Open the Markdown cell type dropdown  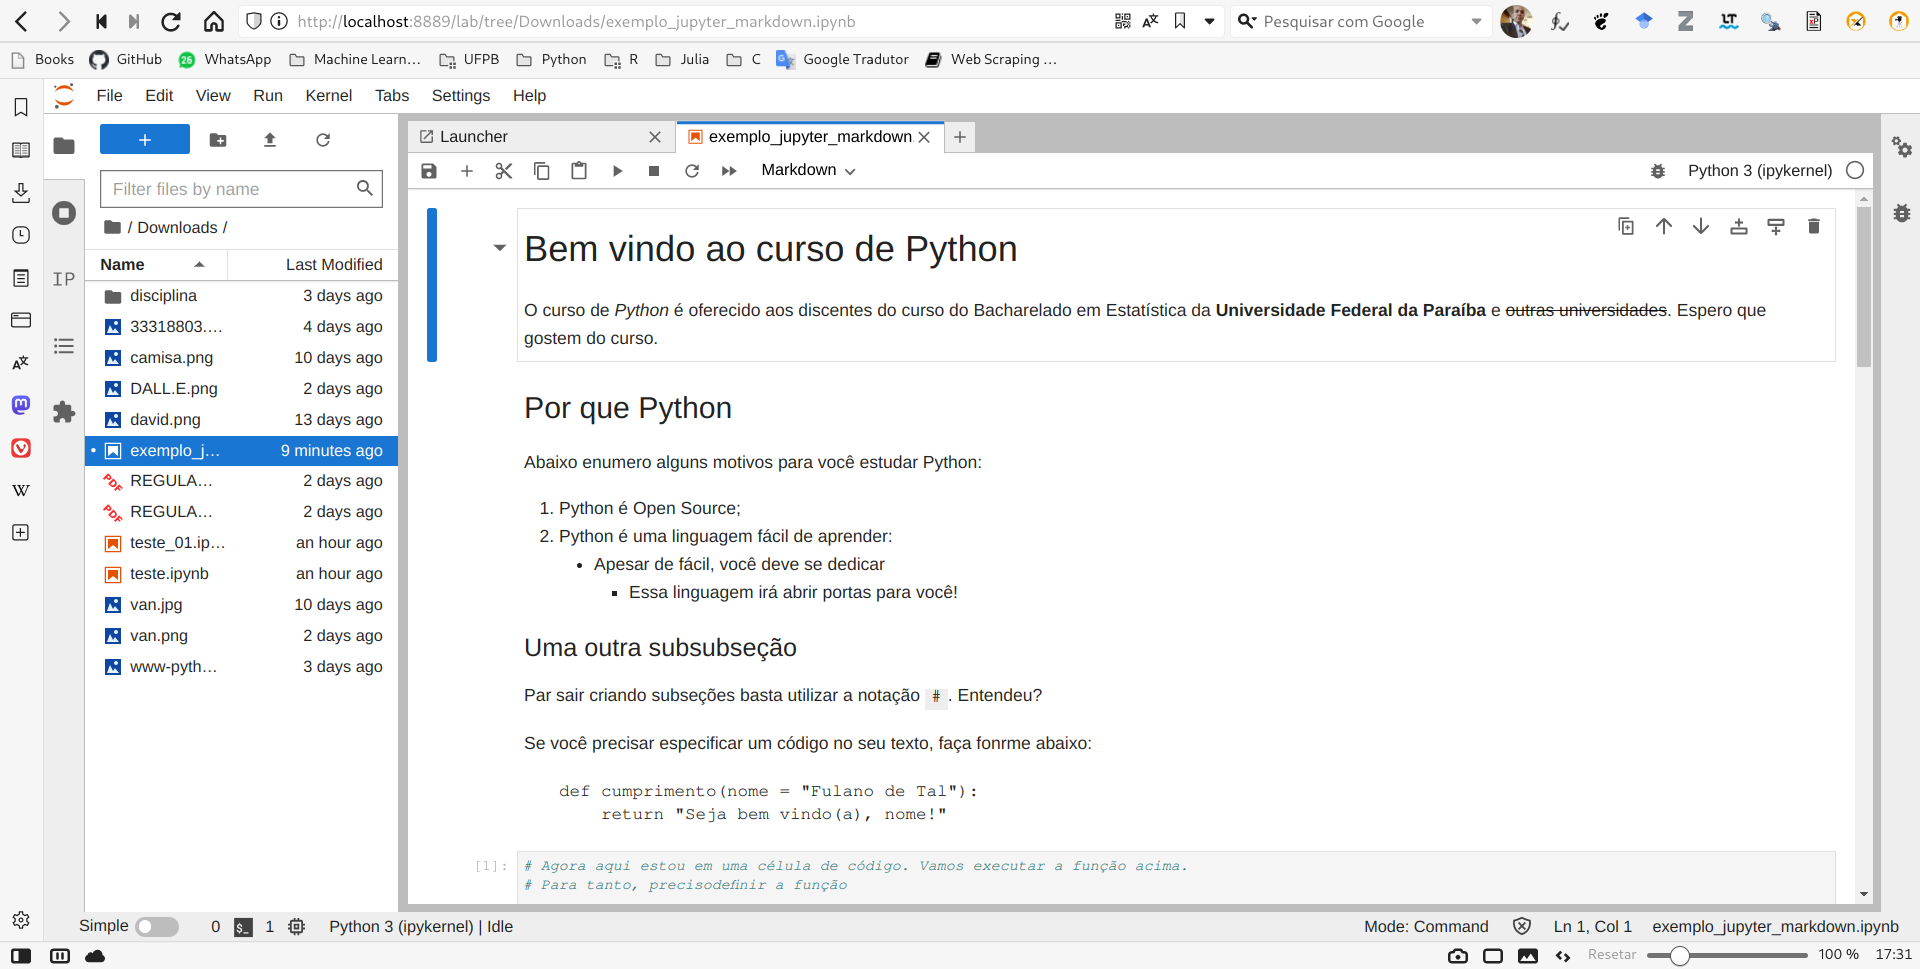(x=808, y=171)
